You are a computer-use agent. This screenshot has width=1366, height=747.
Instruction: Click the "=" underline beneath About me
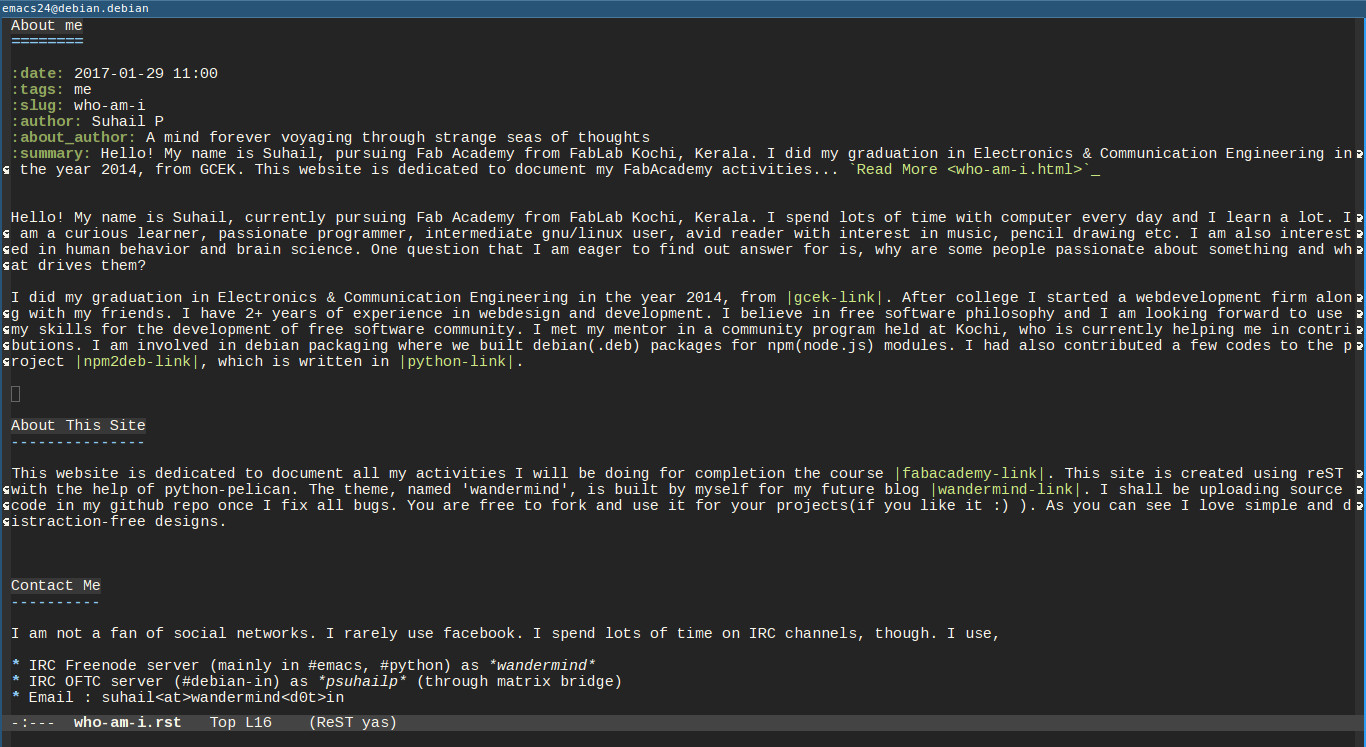(x=47, y=42)
